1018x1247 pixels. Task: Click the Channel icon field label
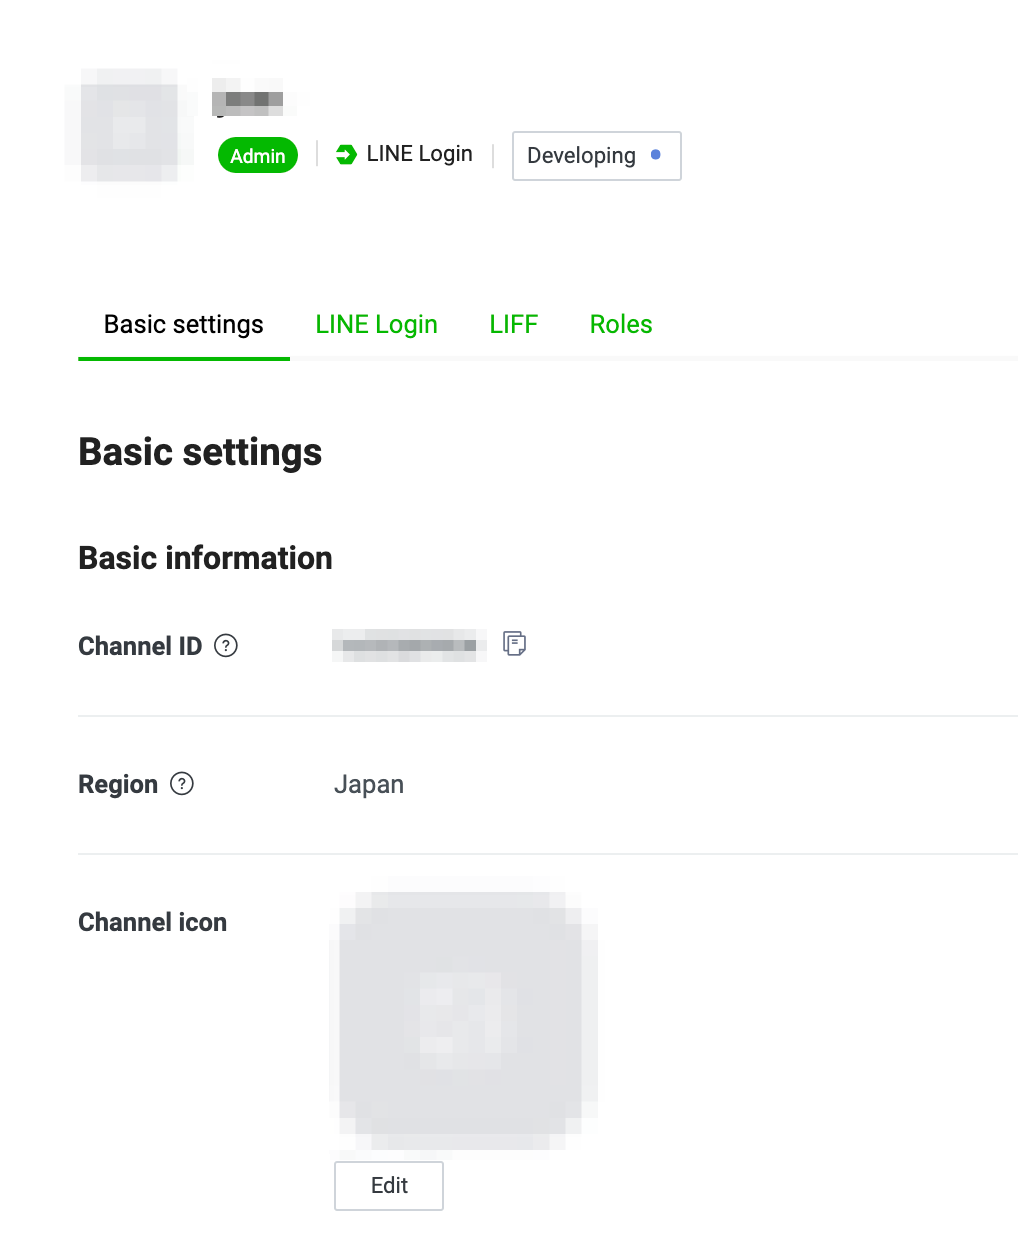[152, 922]
